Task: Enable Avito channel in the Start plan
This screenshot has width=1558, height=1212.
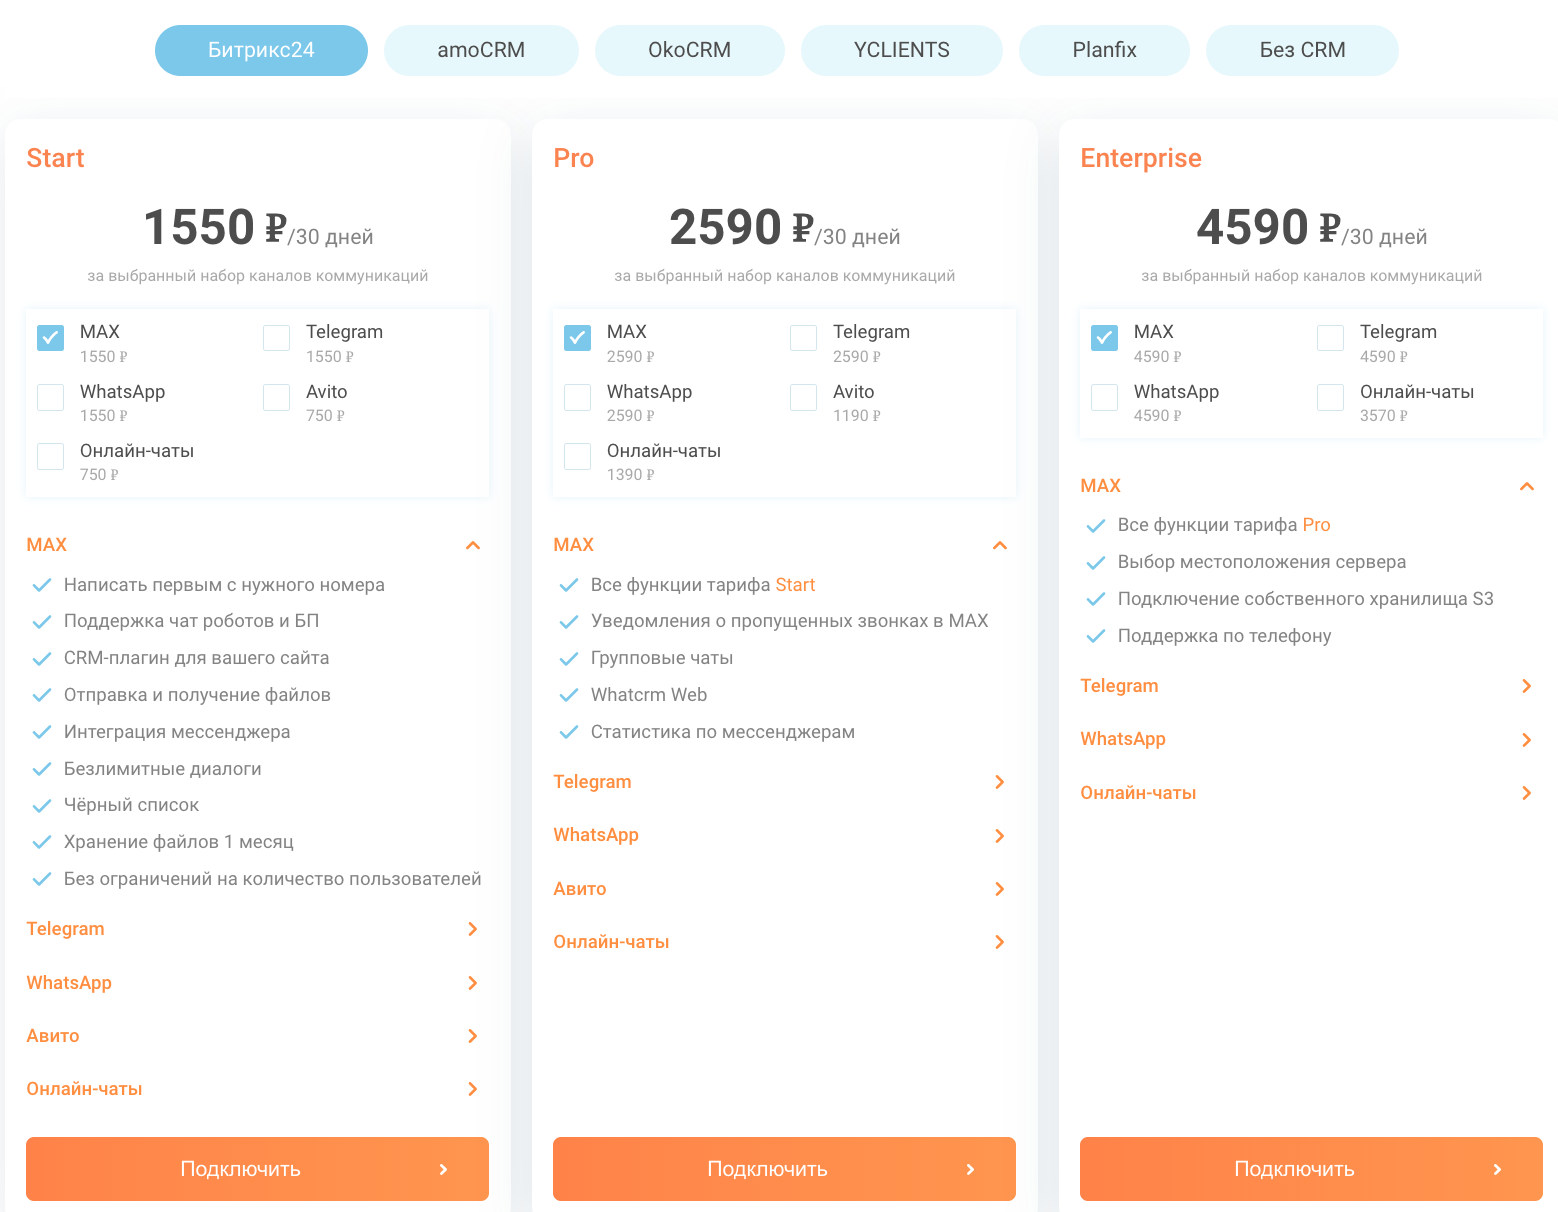Action: tap(276, 397)
